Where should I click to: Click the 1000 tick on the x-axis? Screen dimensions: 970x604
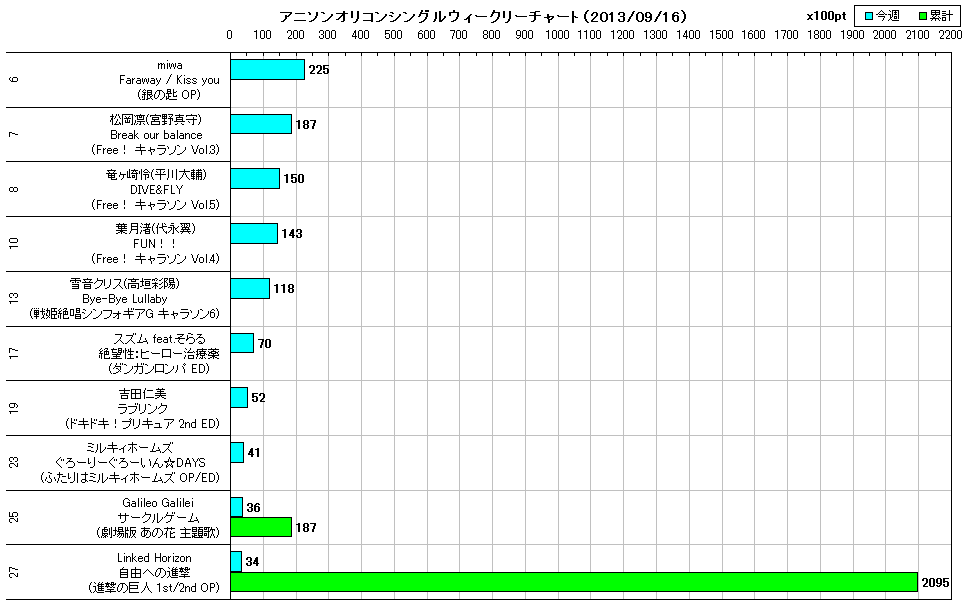(x=558, y=35)
